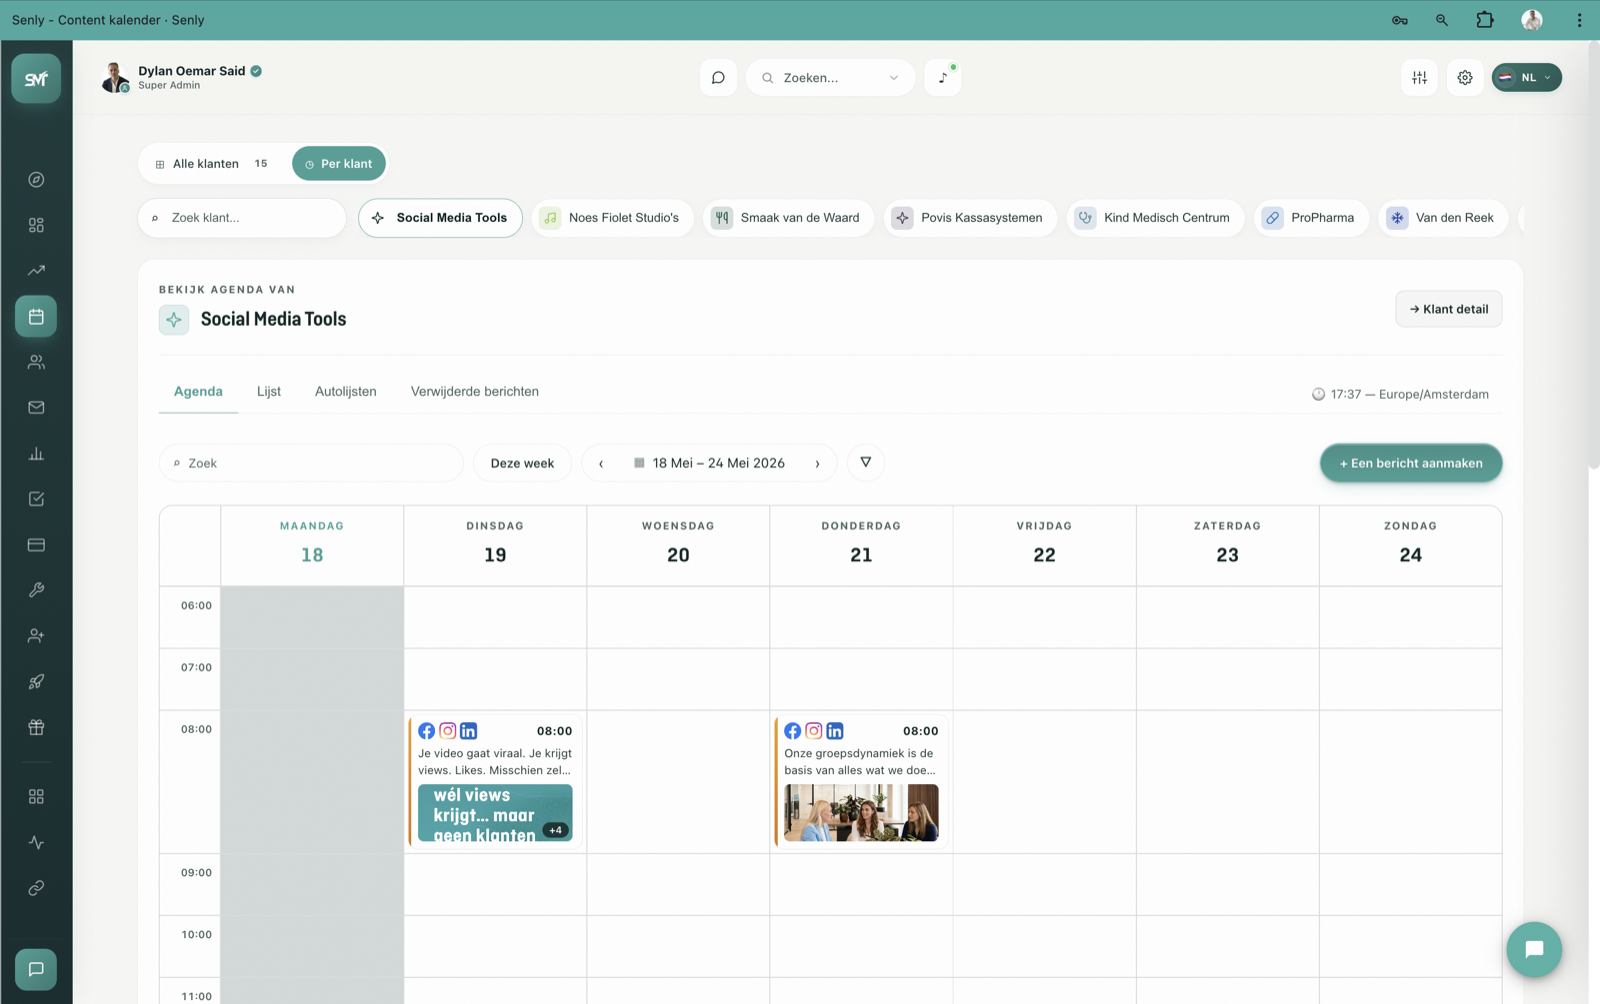Open the chain link icon in sidebar
This screenshot has height=1004, width=1600.
[x=36, y=888]
